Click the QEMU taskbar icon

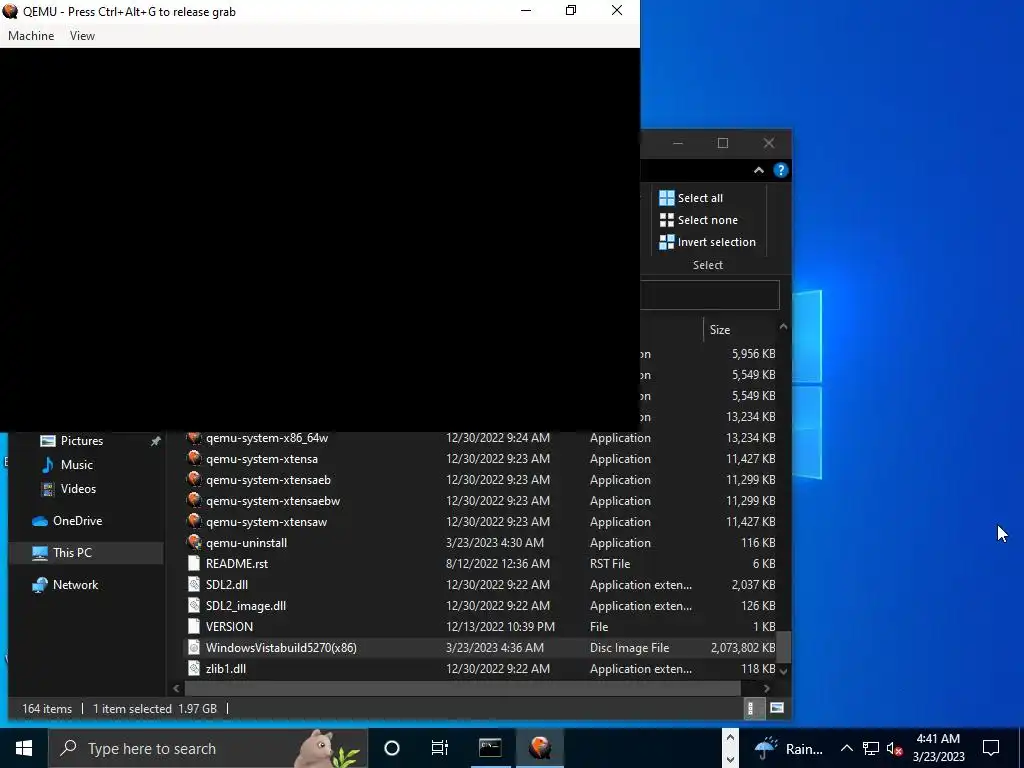click(x=540, y=748)
